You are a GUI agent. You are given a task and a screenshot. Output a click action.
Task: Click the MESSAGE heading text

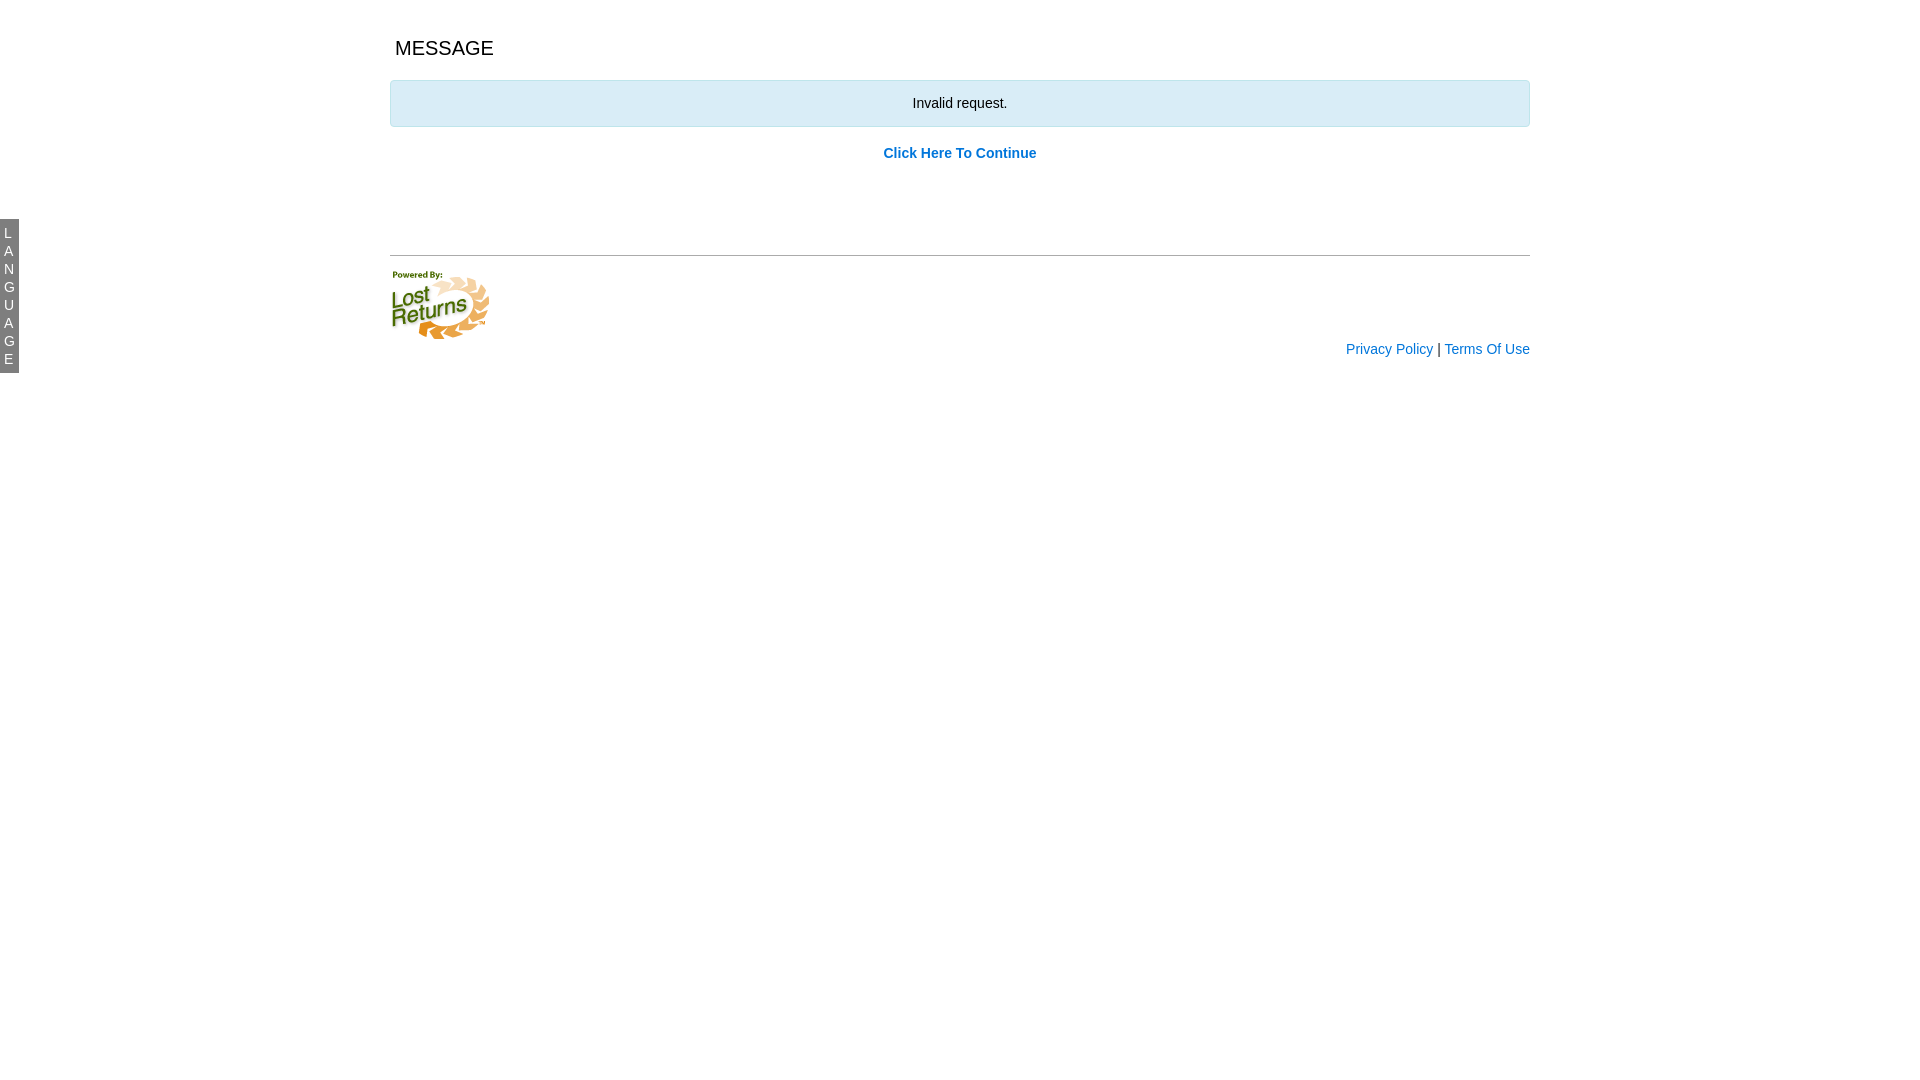point(444,48)
